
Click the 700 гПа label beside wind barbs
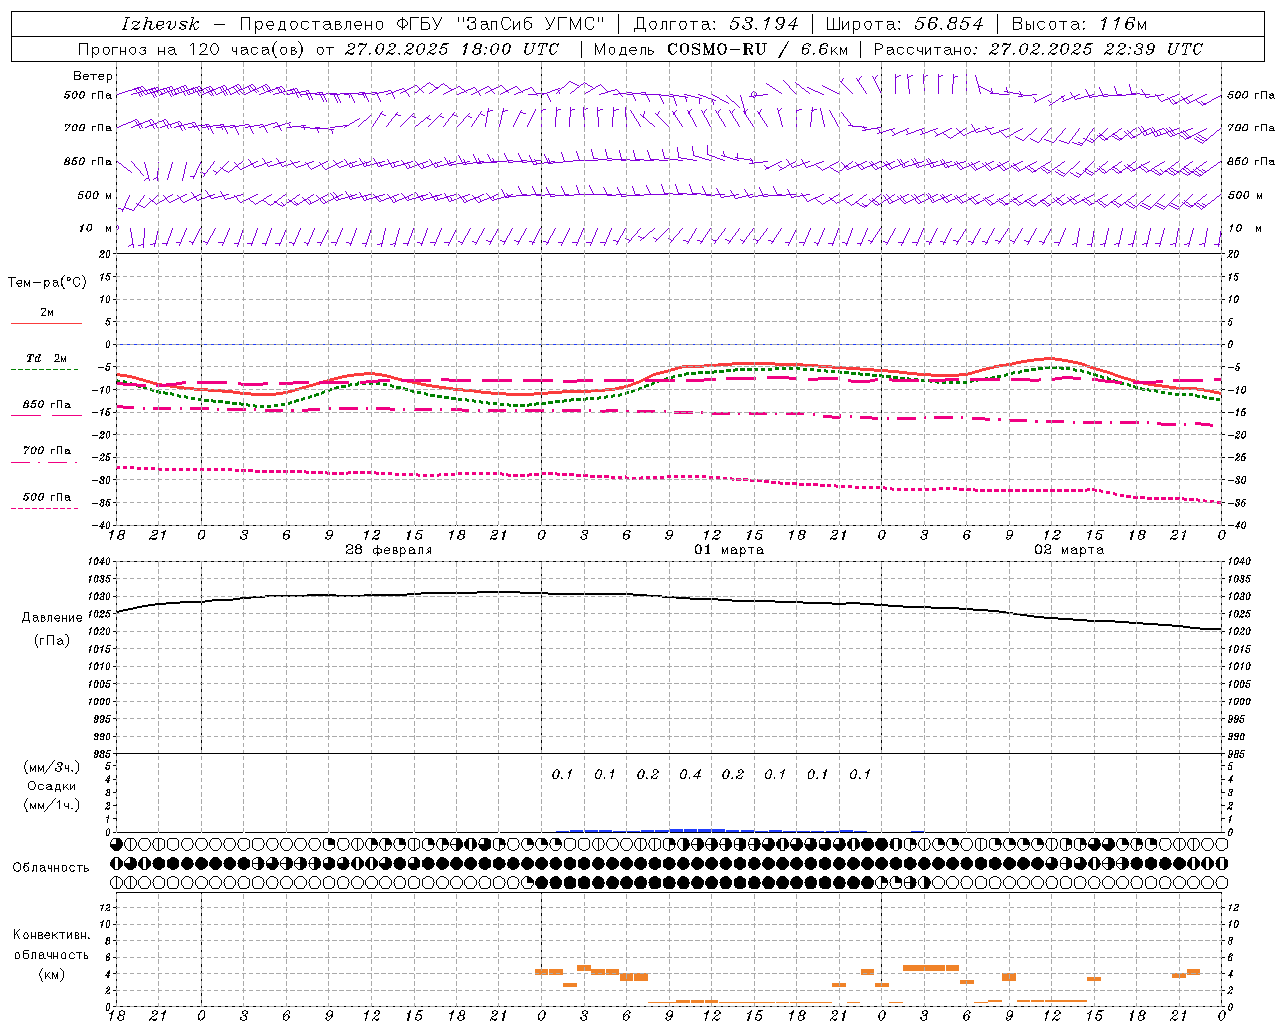88,128
